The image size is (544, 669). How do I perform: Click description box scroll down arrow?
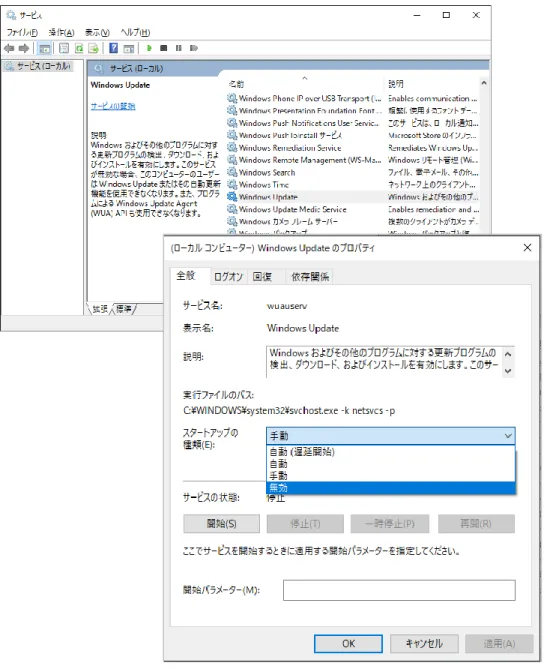click(x=508, y=371)
